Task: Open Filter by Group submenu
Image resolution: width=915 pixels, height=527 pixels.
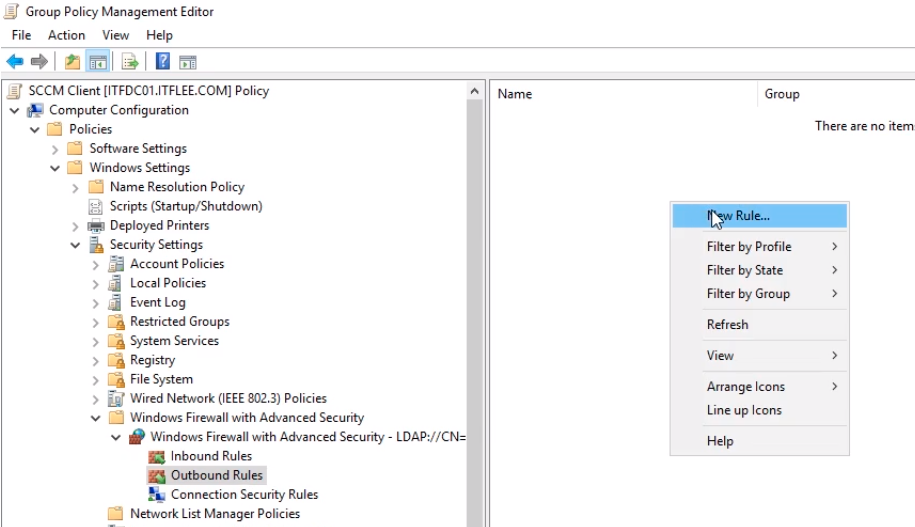Action: 760,294
